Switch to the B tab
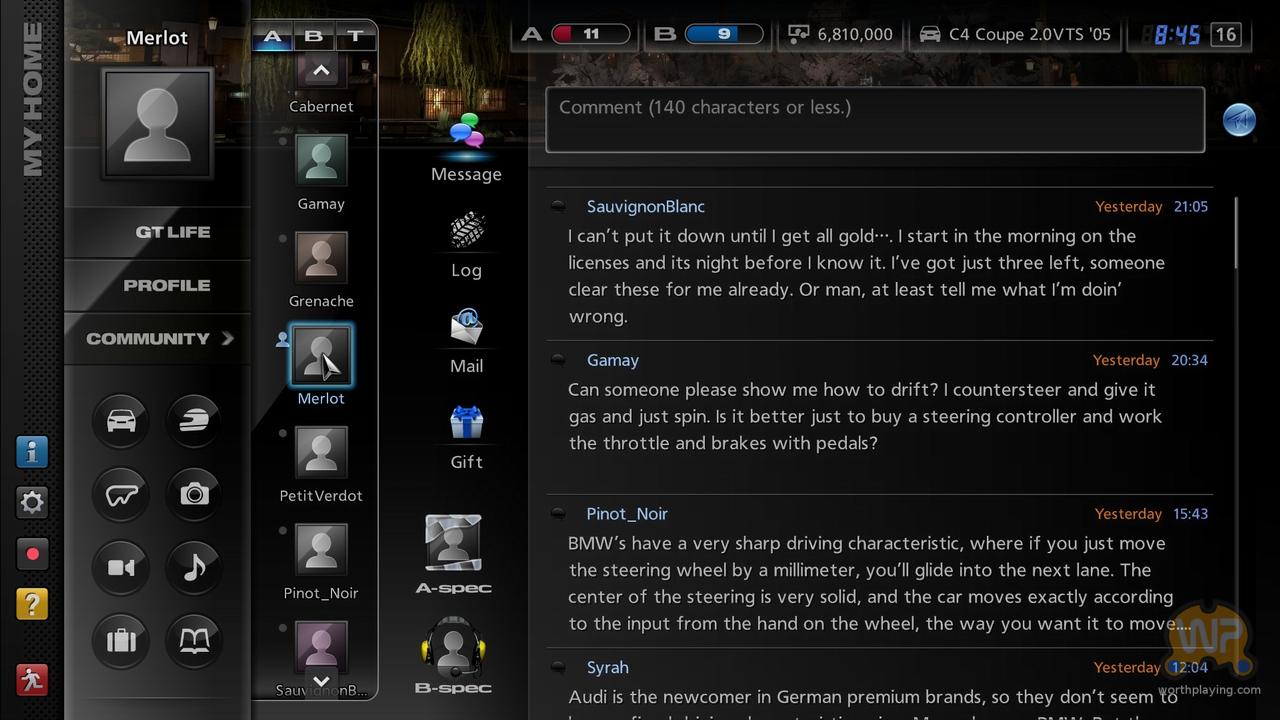Viewport: 1280px width, 720px height. coord(313,37)
